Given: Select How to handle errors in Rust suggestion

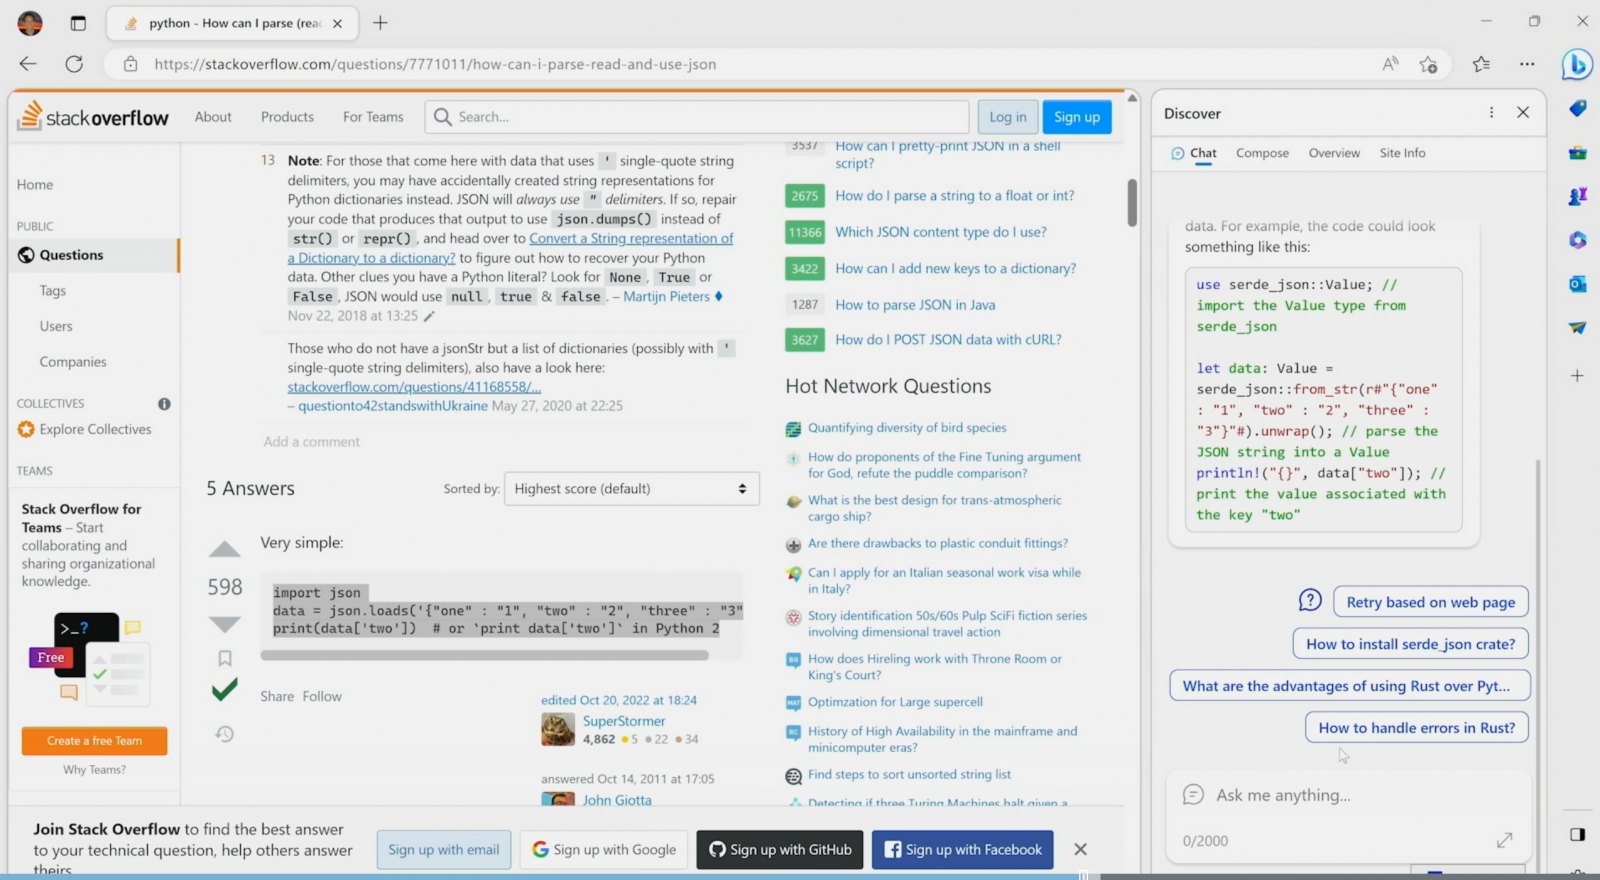Looking at the screenshot, I should [1416, 728].
